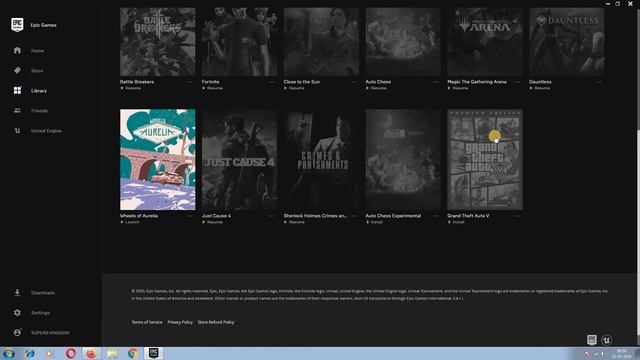
Task: Click the Home house icon
Action: click(x=17, y=50)
